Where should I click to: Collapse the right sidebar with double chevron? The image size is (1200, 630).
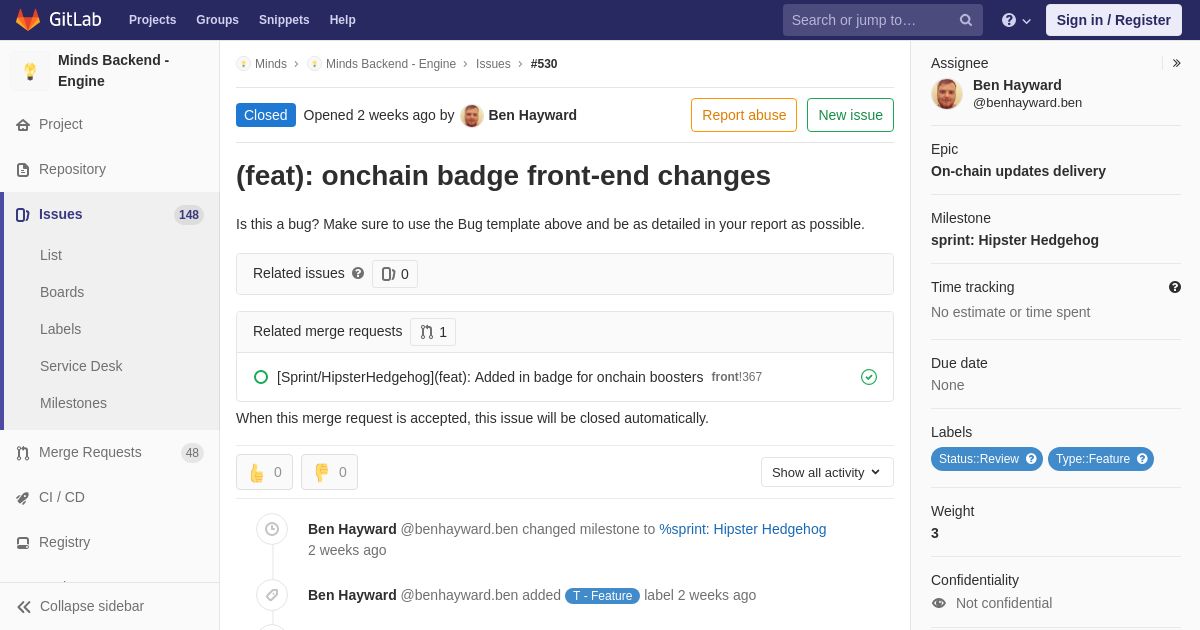pyautogui.click(x=1176, y=63)
